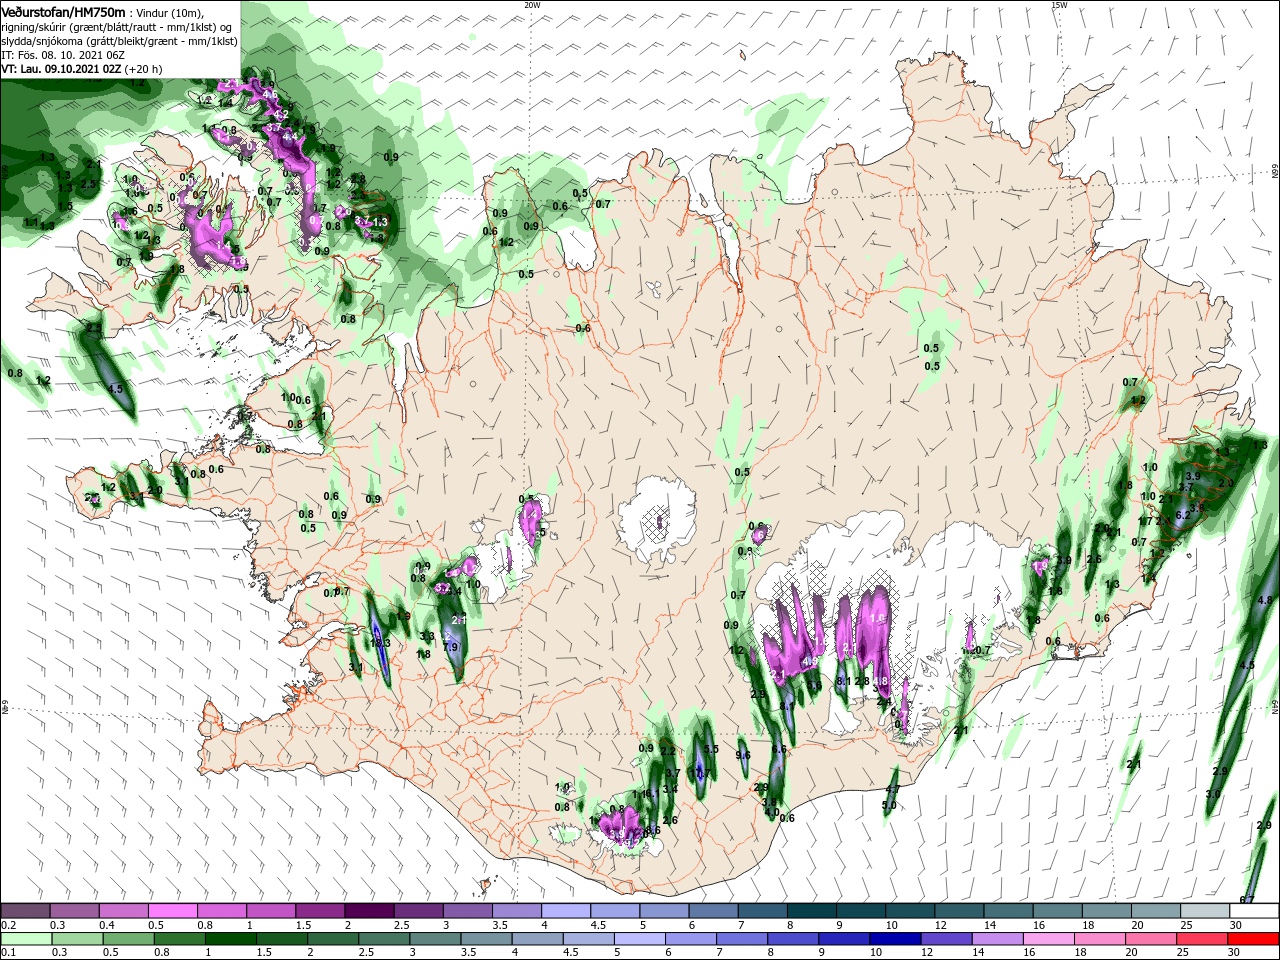Click the '20W' longitude label
The height and width of the screenshot is (960, 1280).
(x=532, y=5)
